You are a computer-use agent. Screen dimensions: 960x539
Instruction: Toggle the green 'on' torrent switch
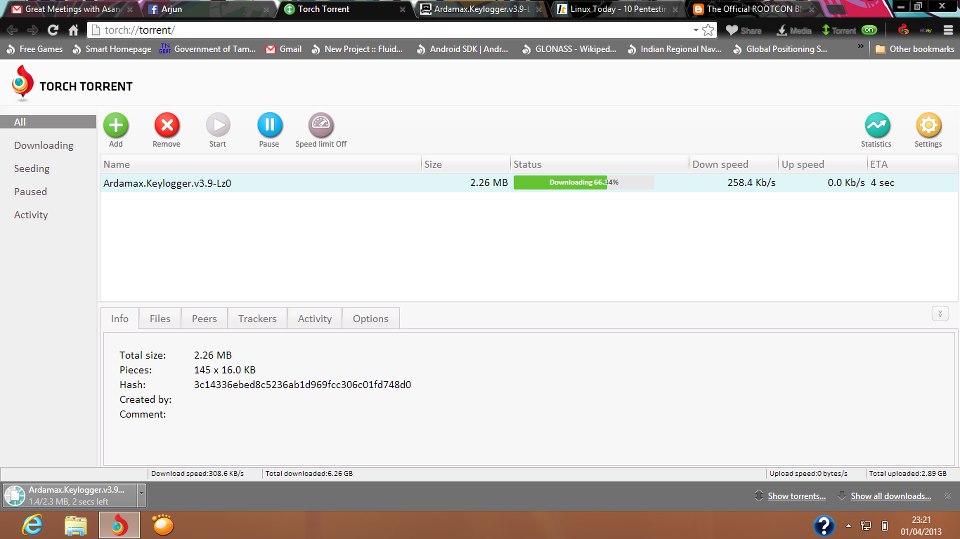(x=869, y=30)
